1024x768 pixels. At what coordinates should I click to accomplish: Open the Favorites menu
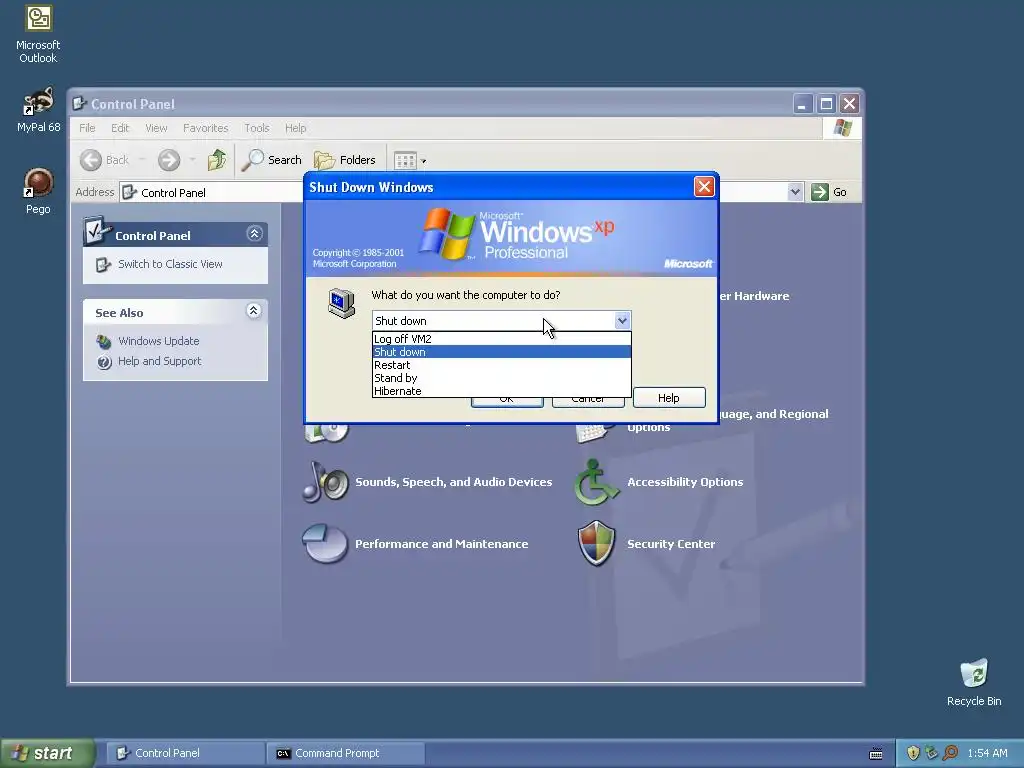click(x=206, y=128)
